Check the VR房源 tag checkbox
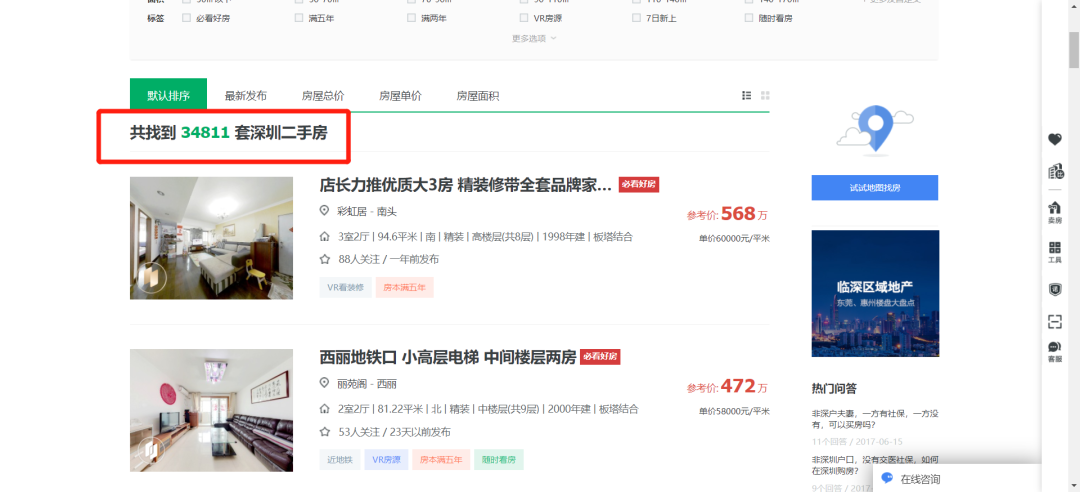Screen dimensions: 1080x492 click(524, 18)
